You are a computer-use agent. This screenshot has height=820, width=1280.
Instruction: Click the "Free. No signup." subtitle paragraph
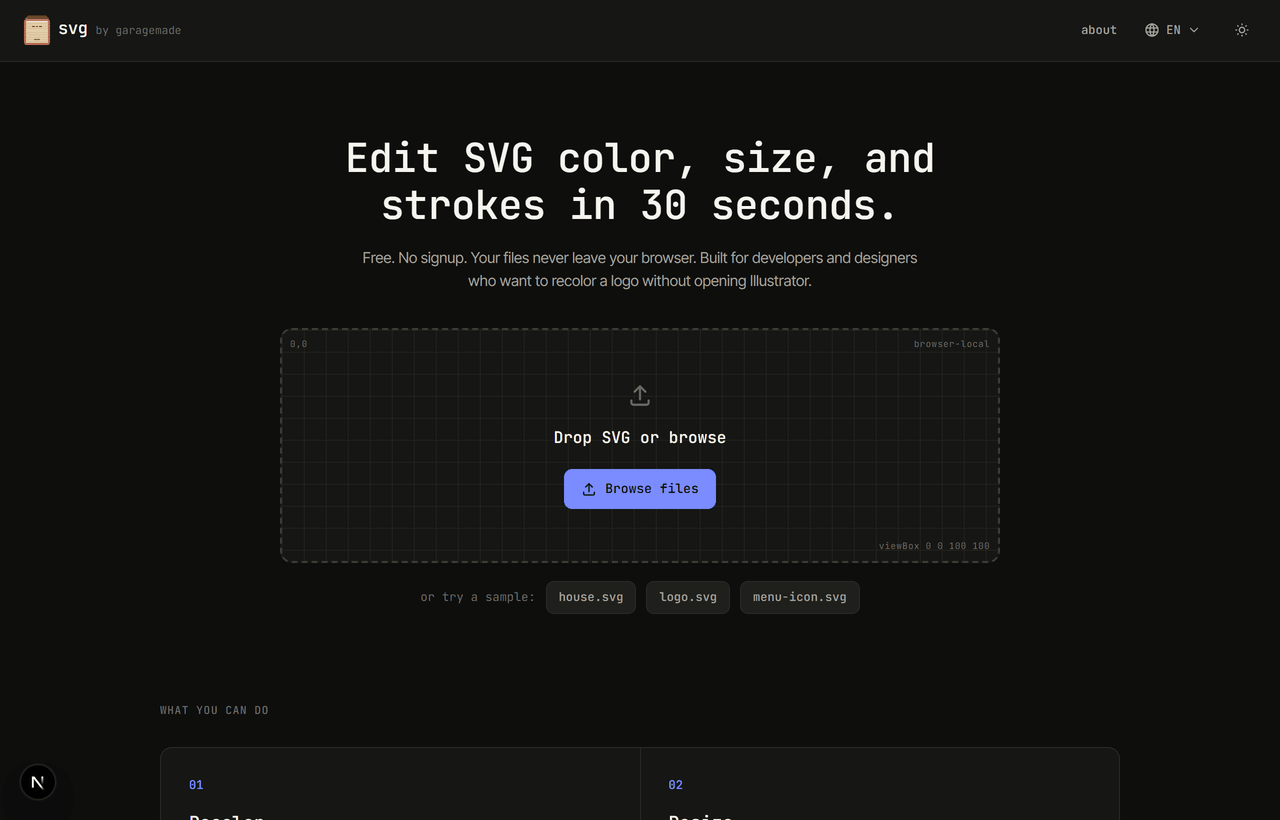coord(640,269)
